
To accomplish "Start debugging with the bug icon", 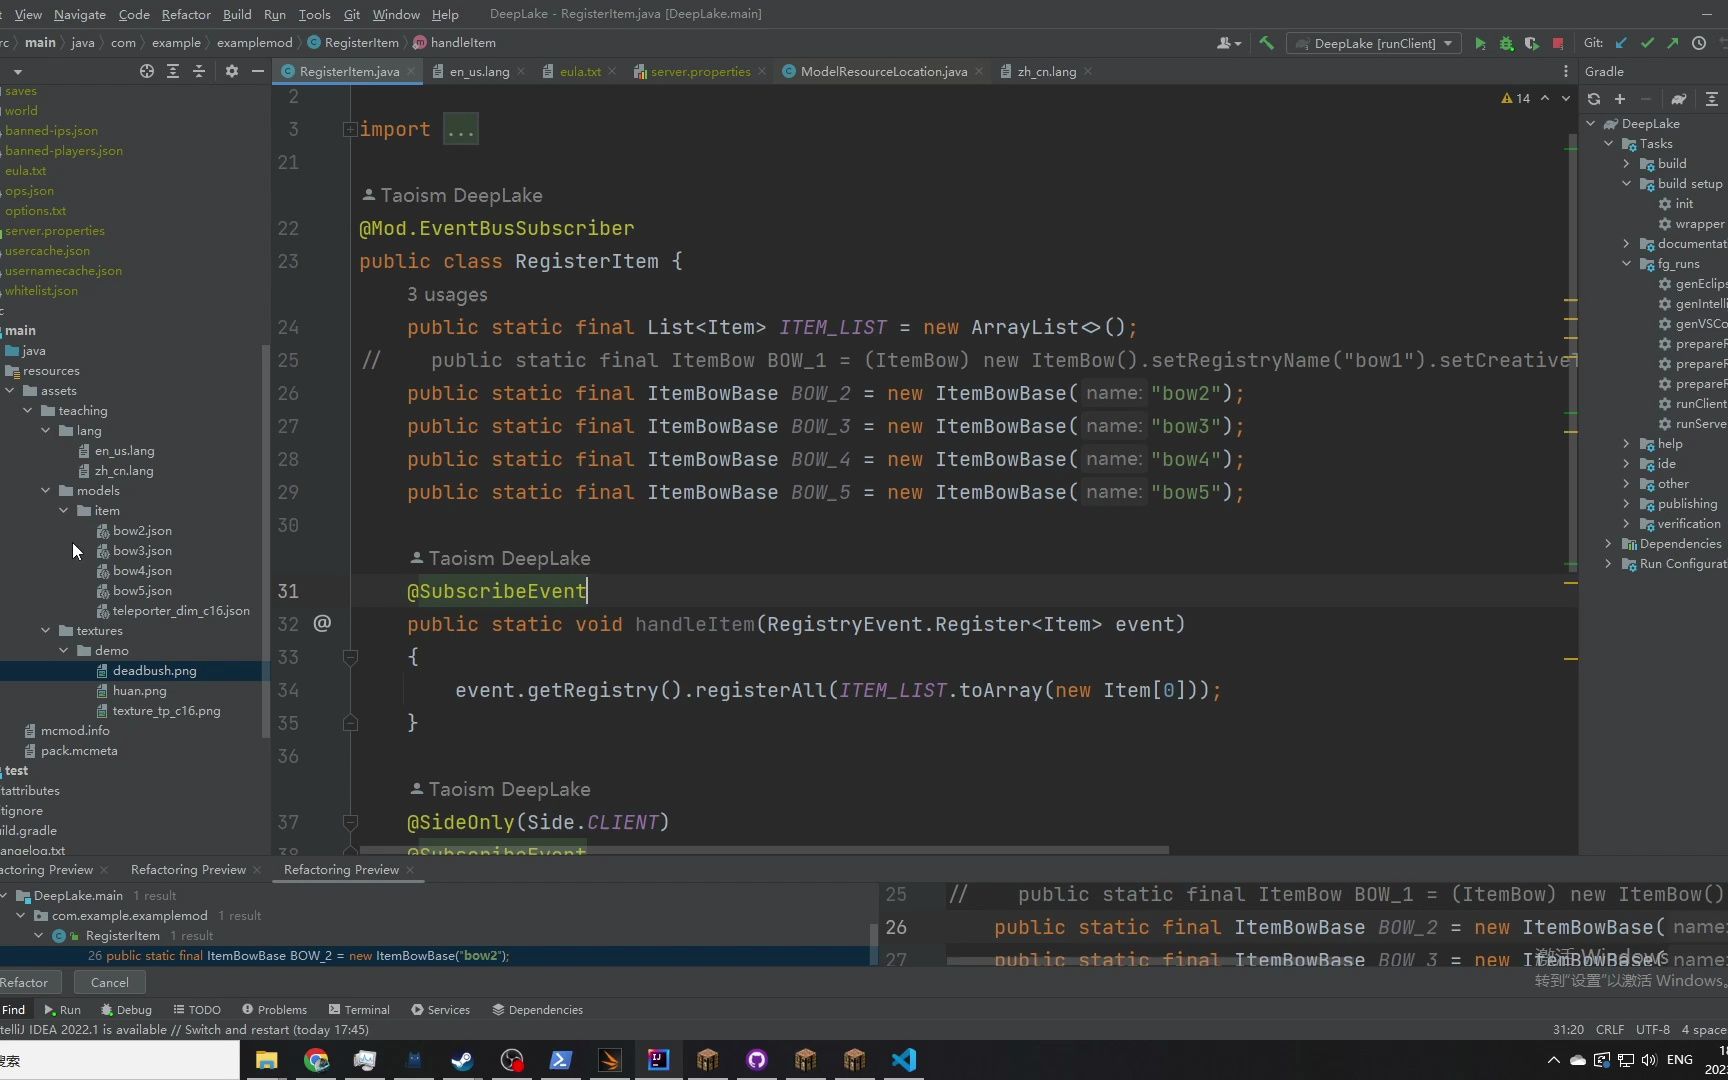I will point(1506,43).
